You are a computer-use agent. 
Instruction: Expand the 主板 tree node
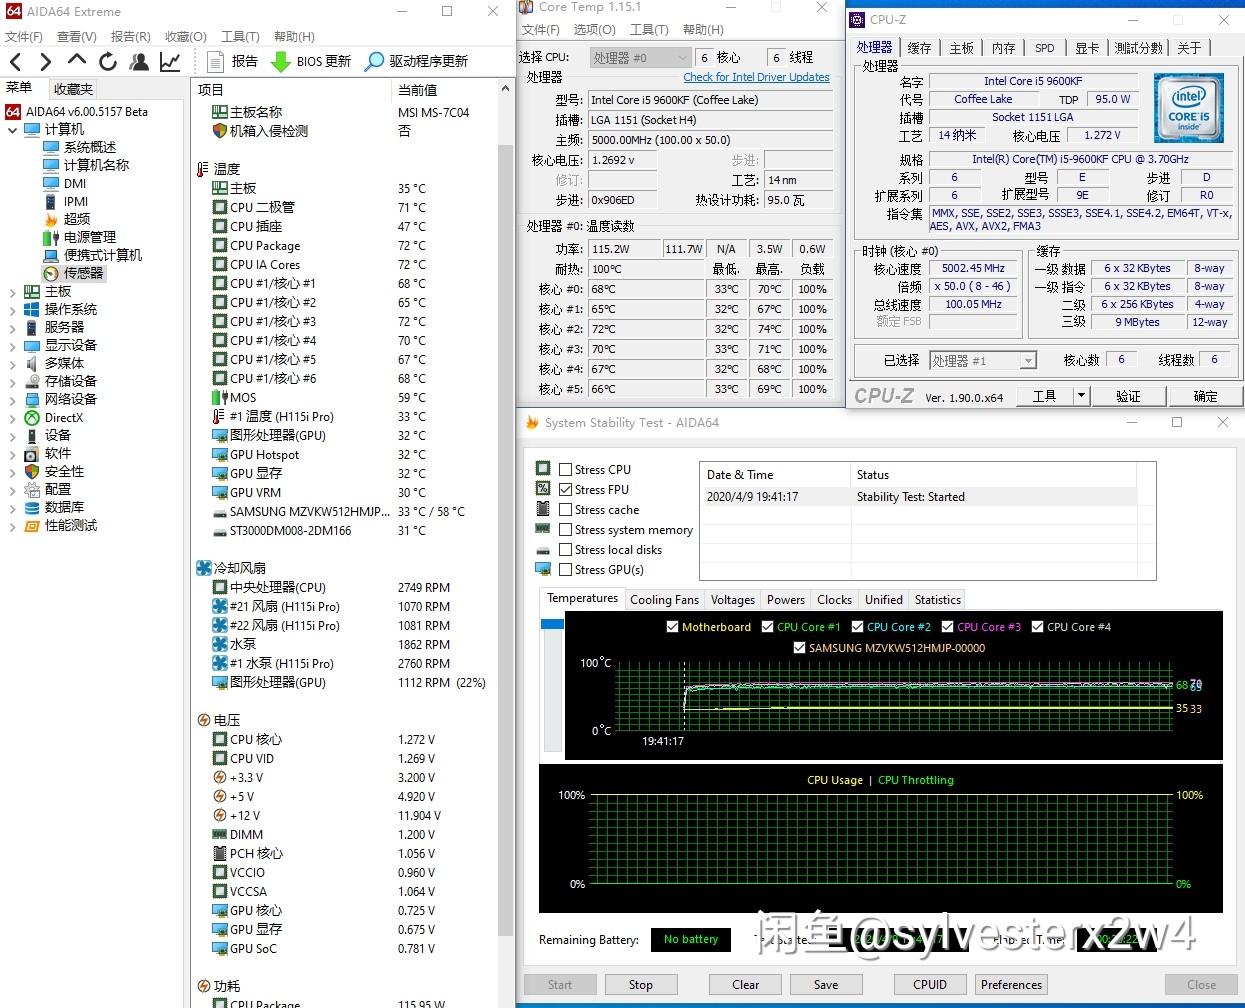coord(12,292)
